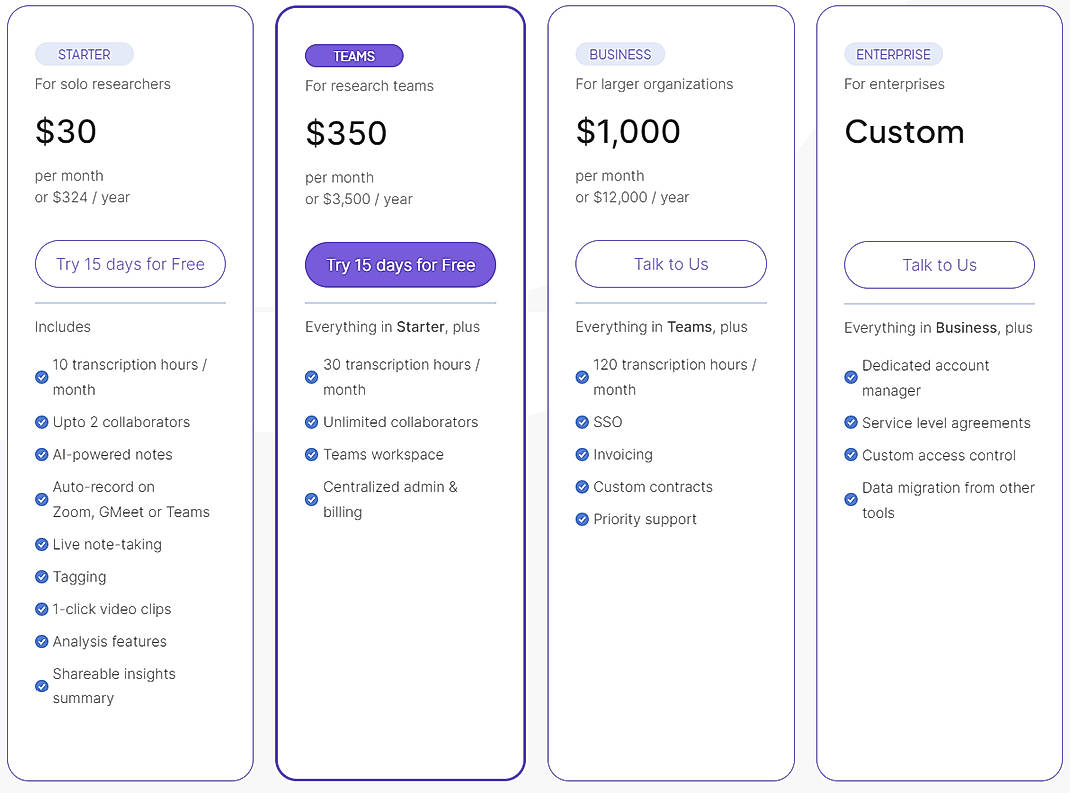Click the BUSINESS plan label
The height and width of the screenshot is (793, 1070).
coord(620,54)
